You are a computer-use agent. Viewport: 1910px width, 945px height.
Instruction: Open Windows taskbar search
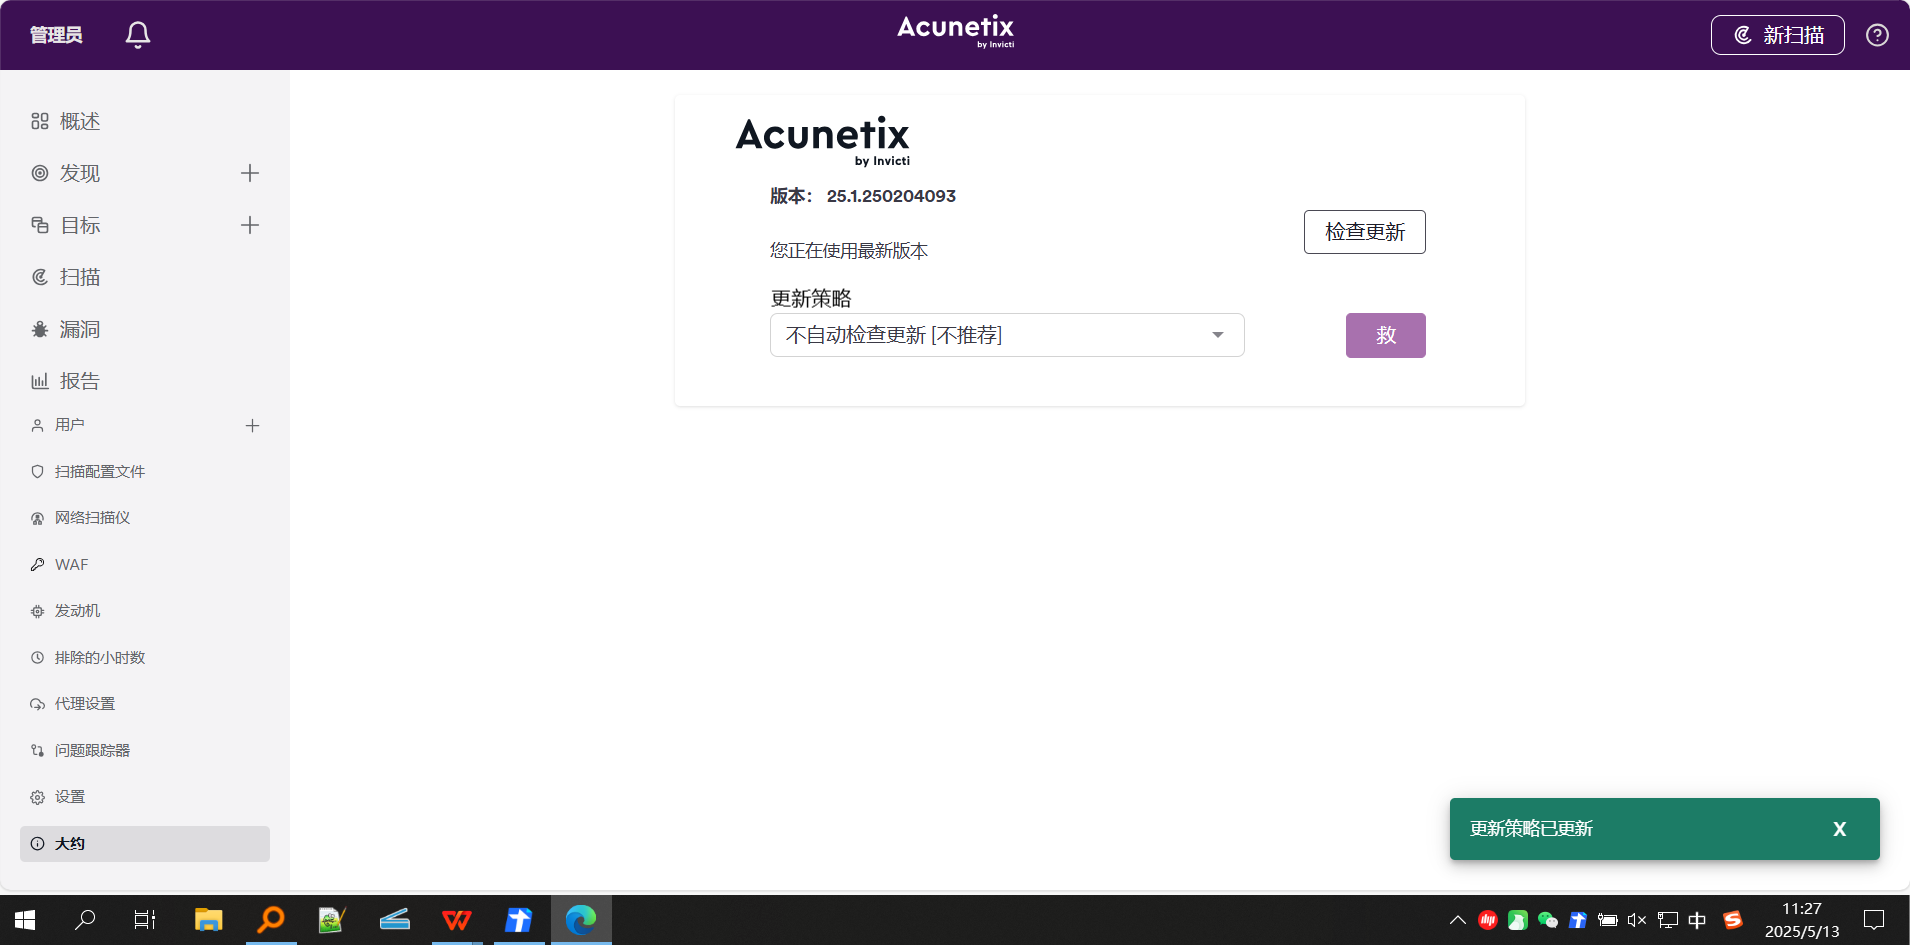click(x=85, y=920)
